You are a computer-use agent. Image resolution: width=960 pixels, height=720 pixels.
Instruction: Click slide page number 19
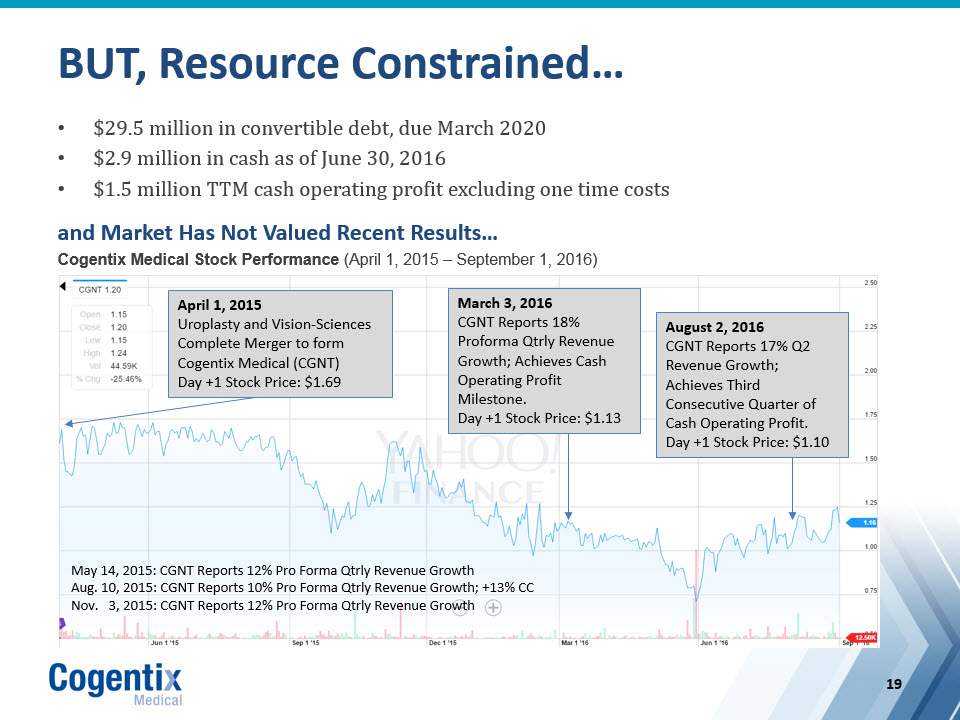(894, 684)
